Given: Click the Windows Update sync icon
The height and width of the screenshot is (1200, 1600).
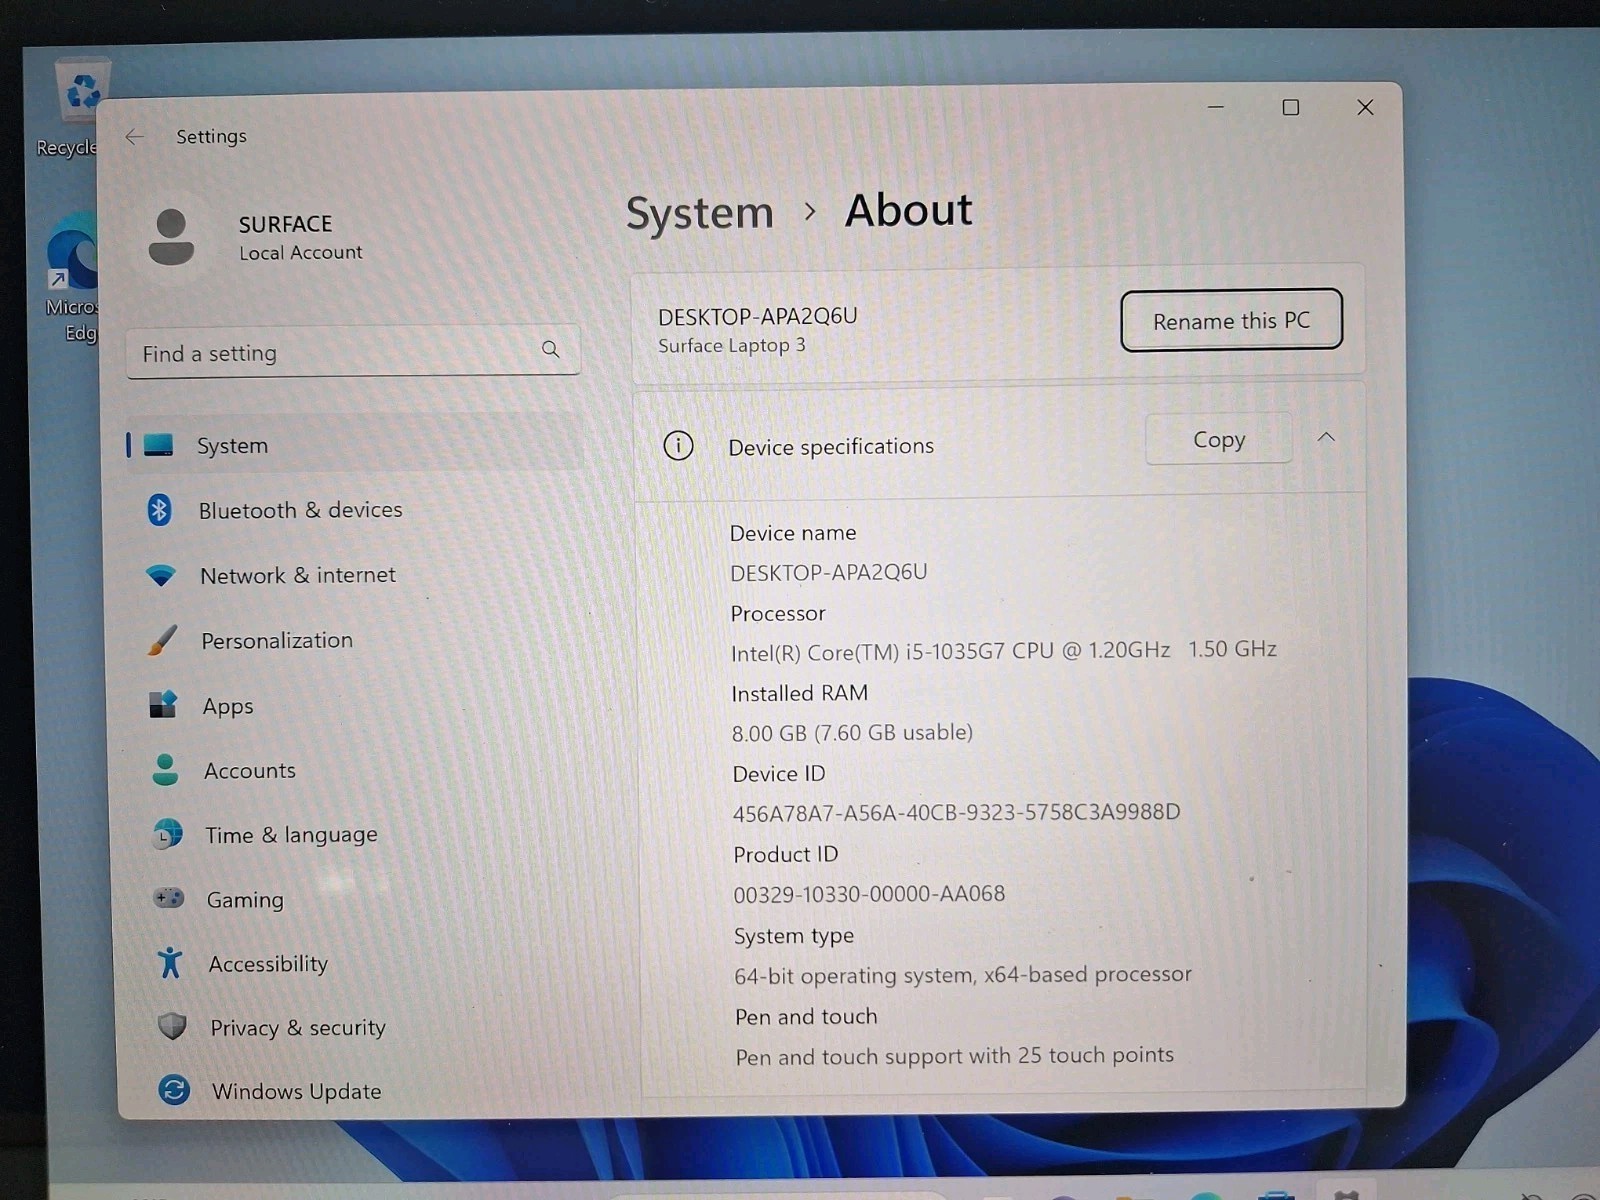Looking at the screenshot, I should pos(174,1090).
